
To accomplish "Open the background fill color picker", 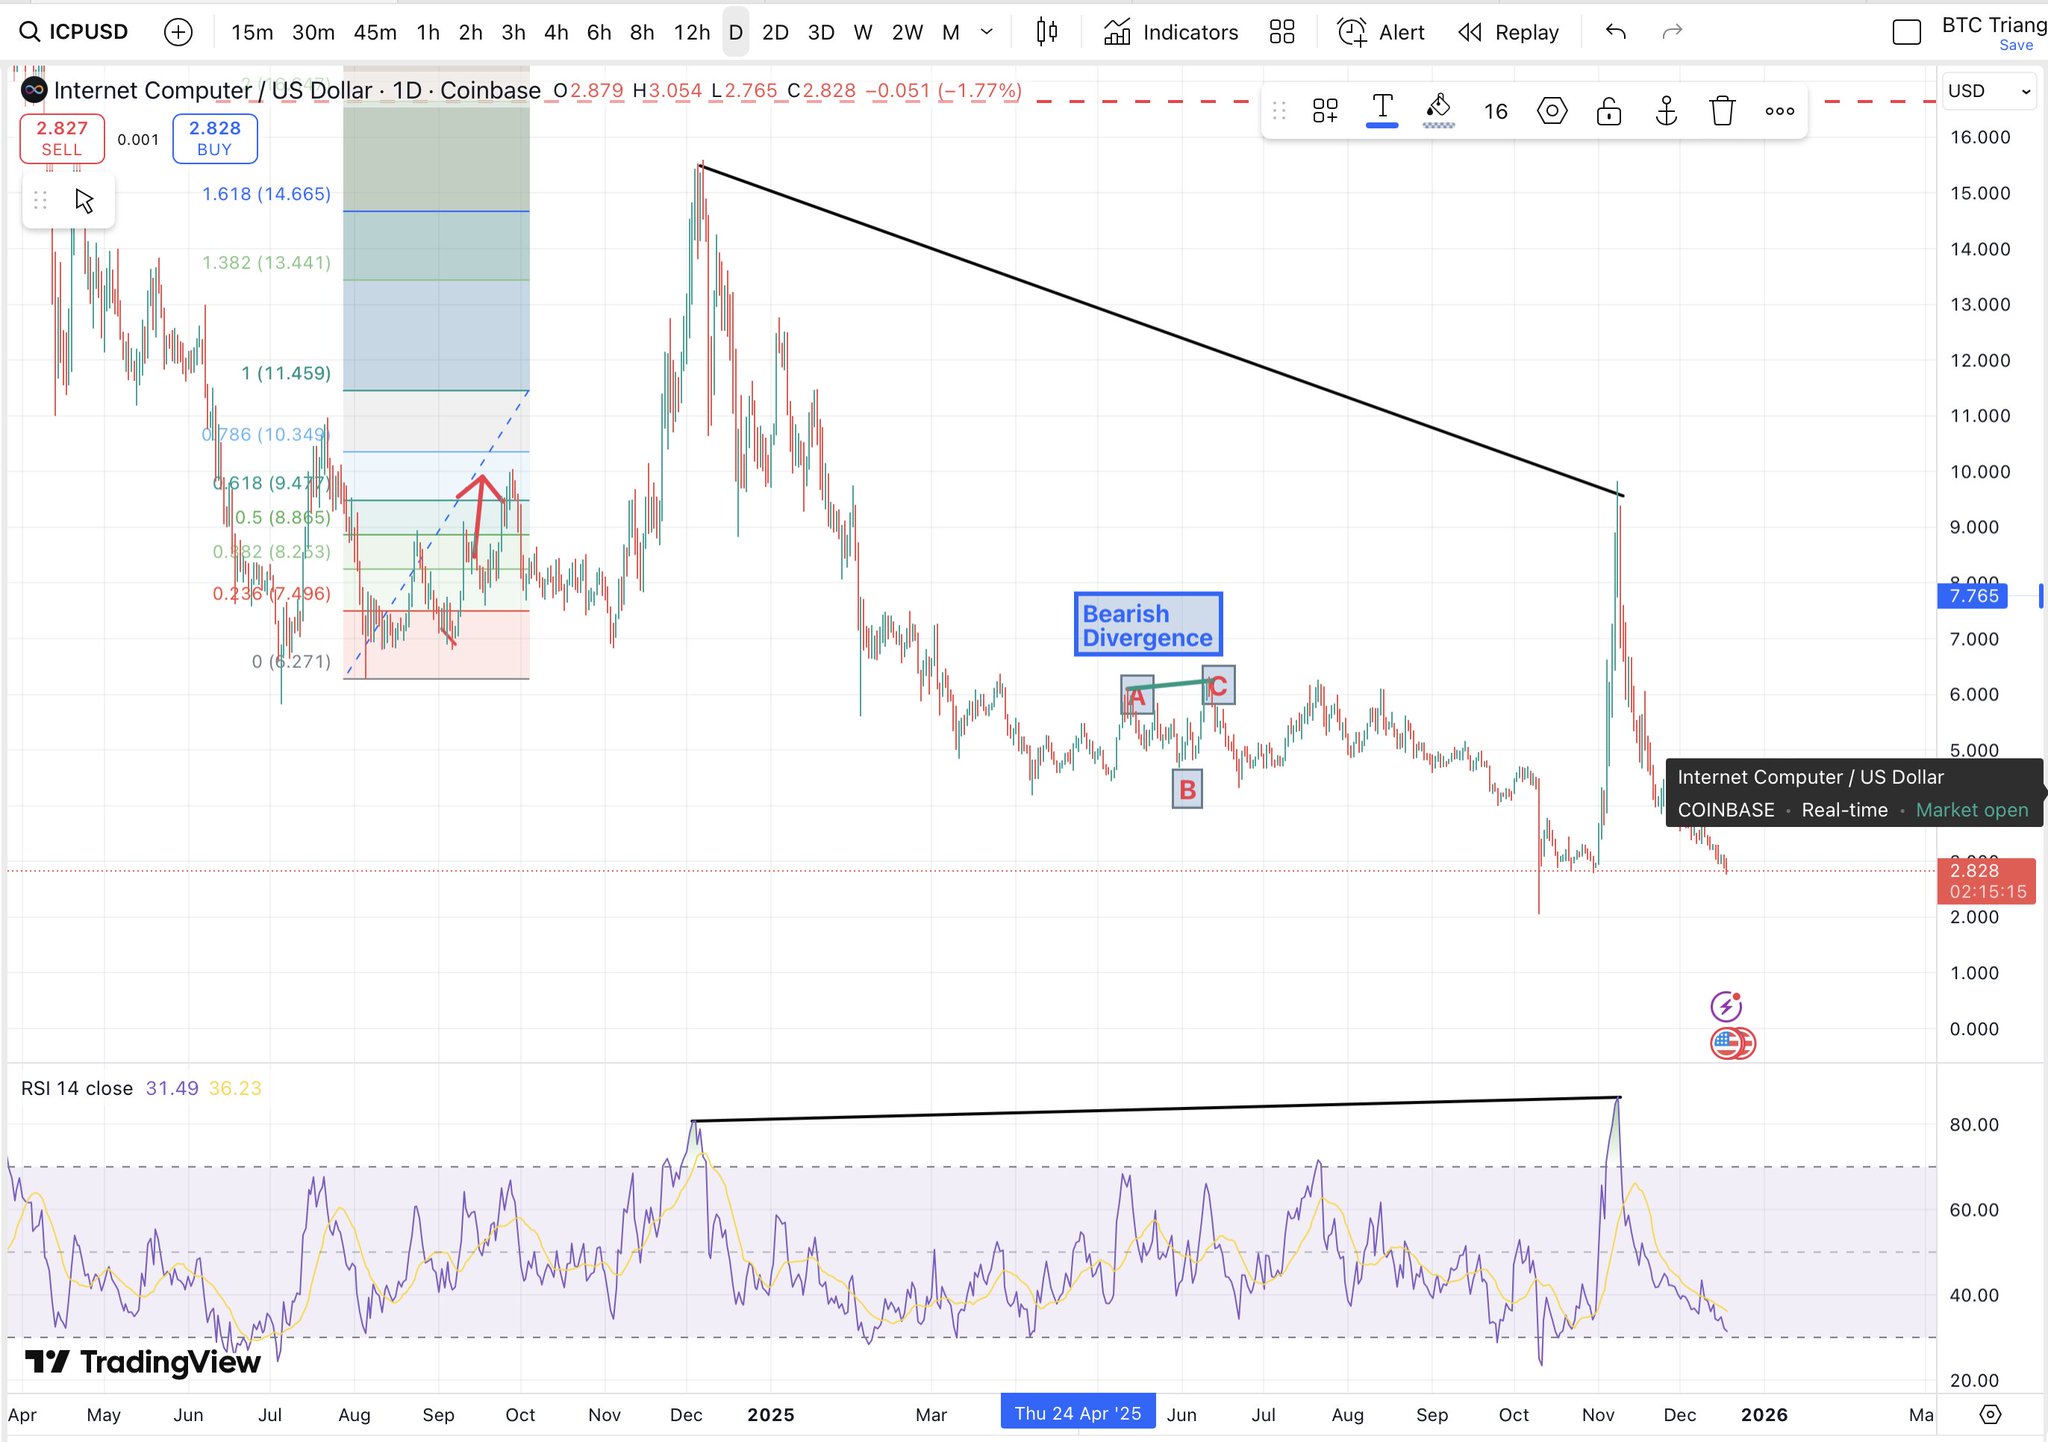I will click(1438, 109).
